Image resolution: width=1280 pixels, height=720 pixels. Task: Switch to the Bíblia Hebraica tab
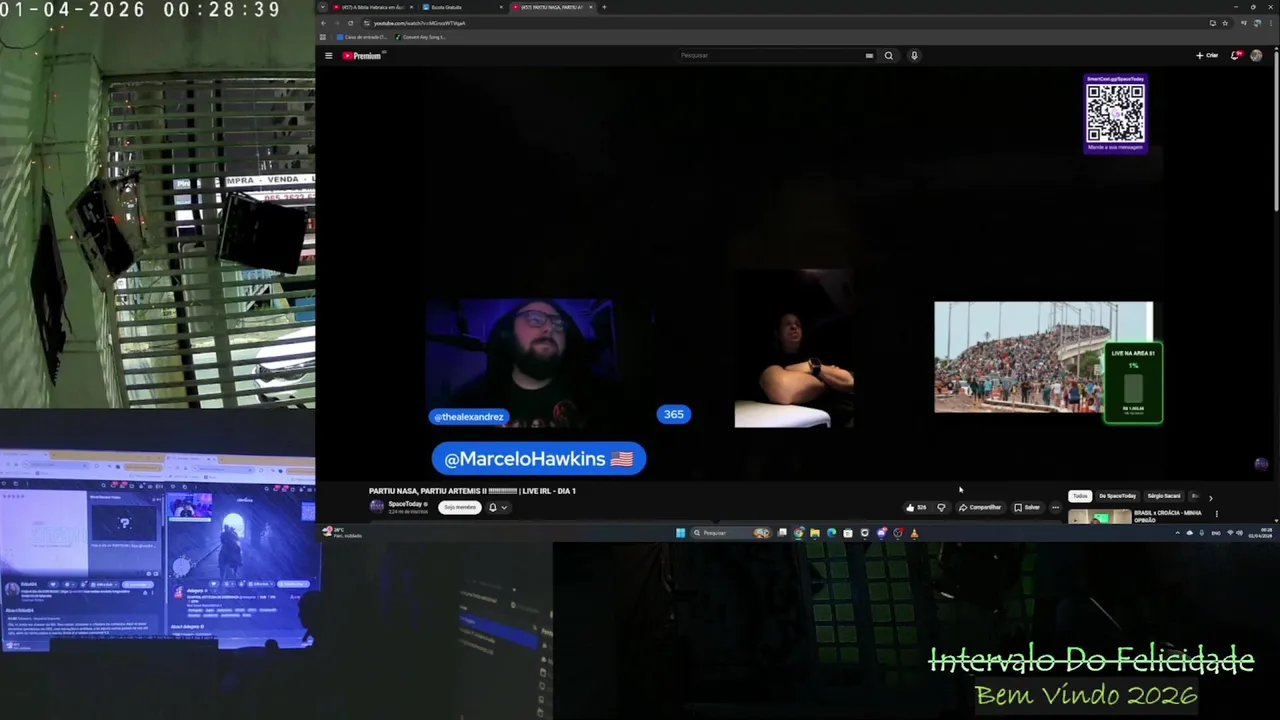coord(372,7)
